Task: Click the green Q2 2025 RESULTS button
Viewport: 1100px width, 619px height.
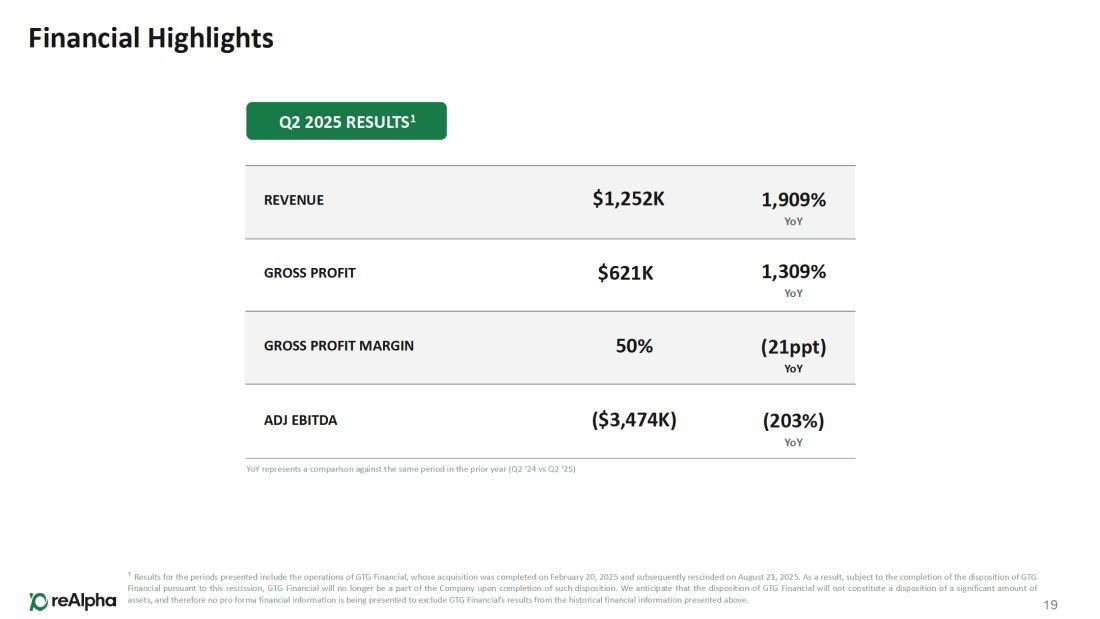Action: click(346, 121)
